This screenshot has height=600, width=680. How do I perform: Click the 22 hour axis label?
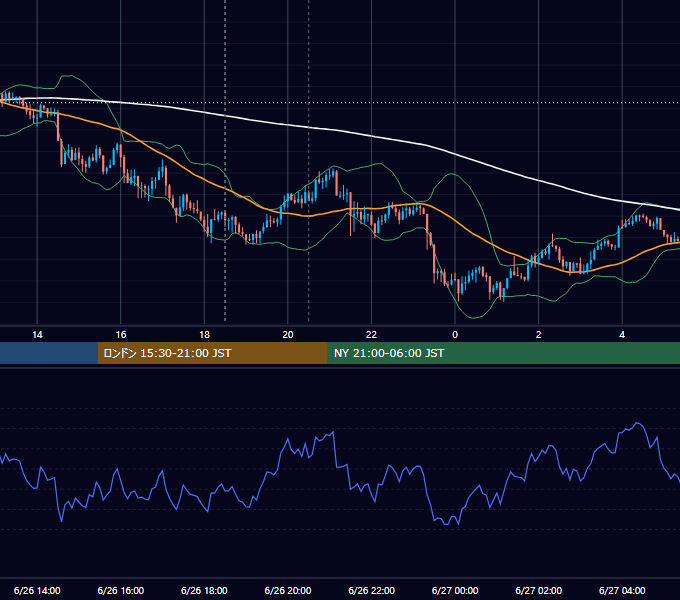point(371,335)
